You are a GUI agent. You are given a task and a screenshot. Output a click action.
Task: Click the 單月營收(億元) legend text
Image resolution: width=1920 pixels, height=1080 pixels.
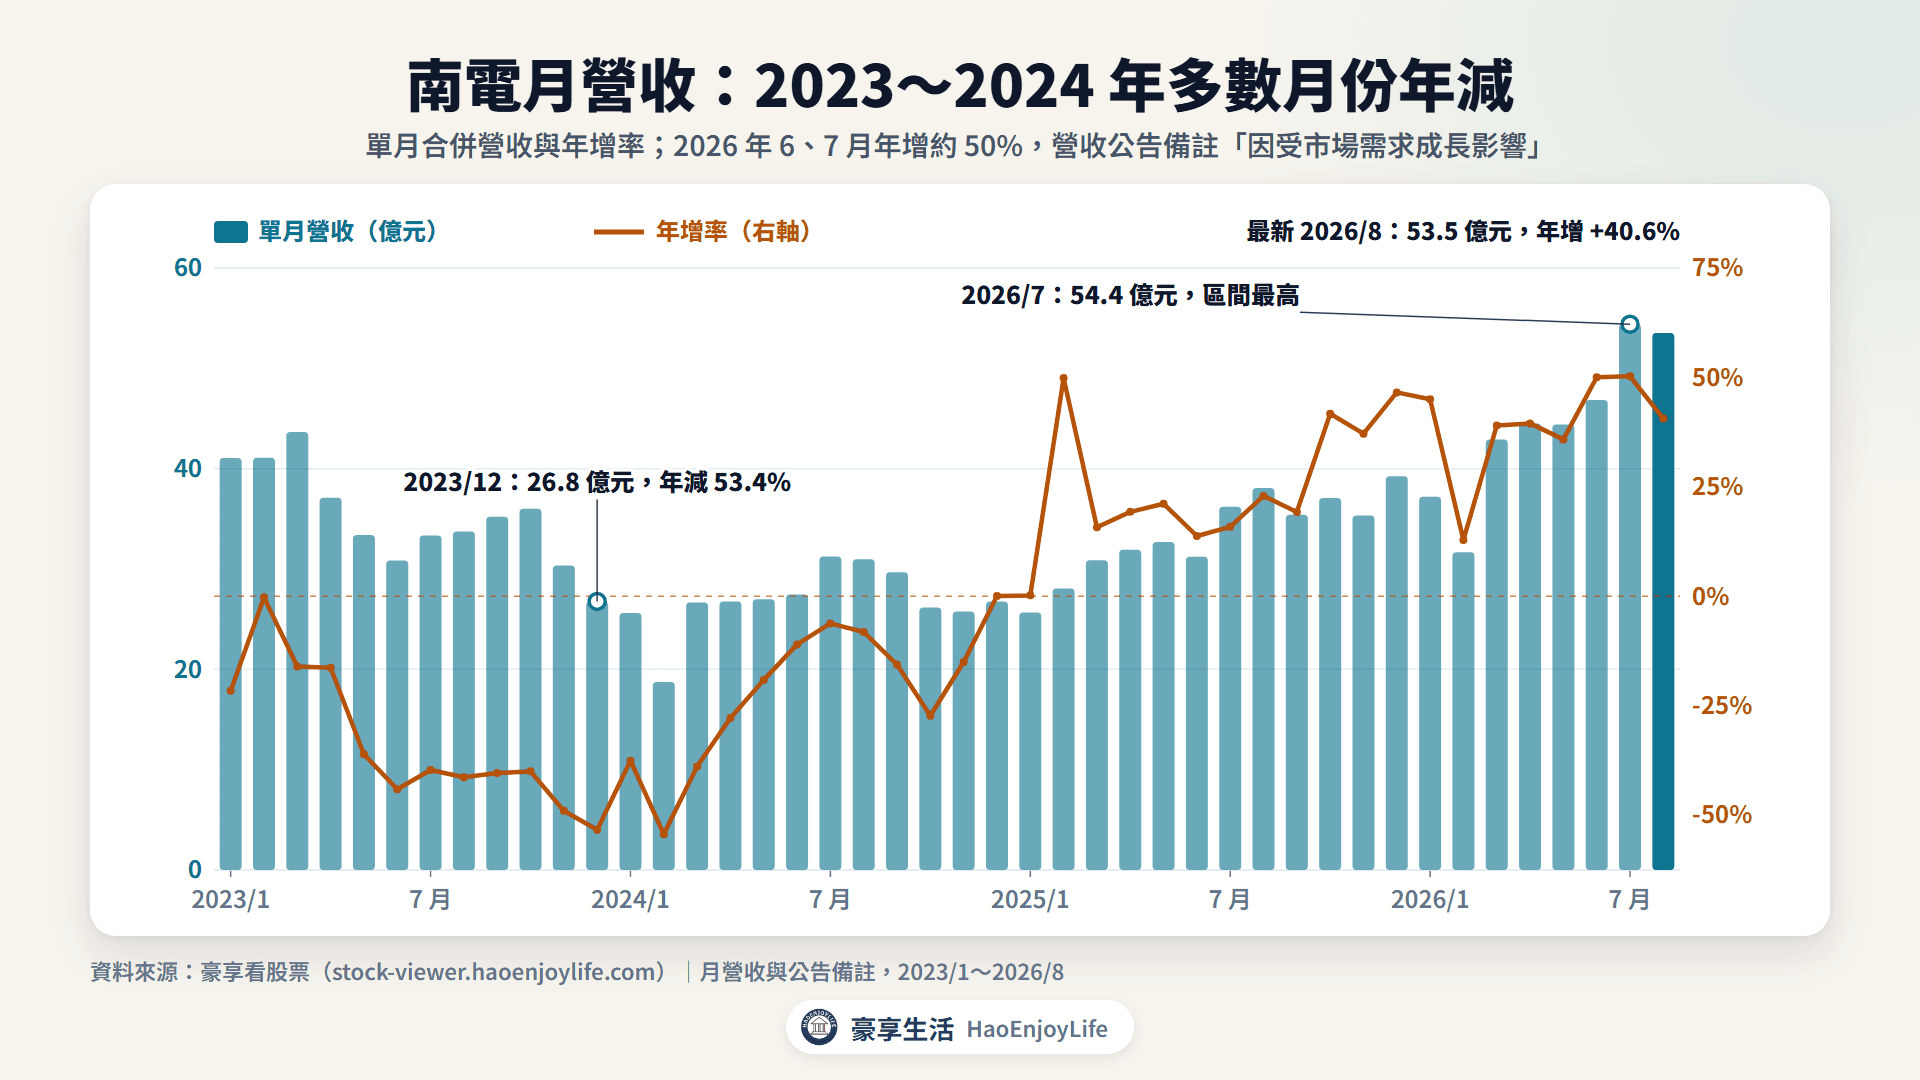tap(349, 232)
